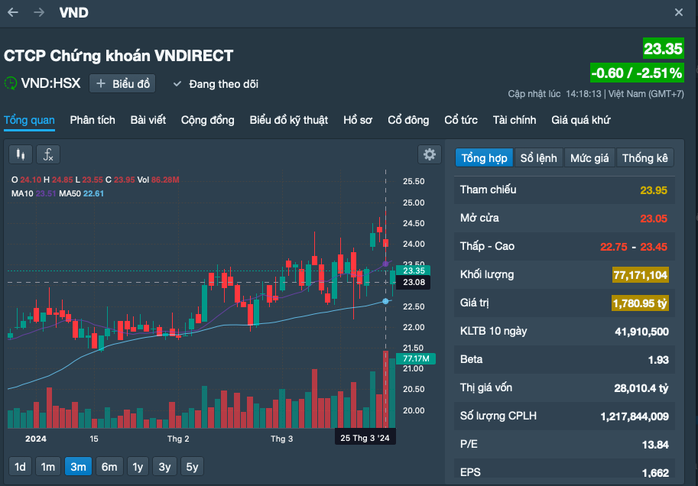
Task: Click the MA10 purple marker dot on the chart
Action: [386, 263]
